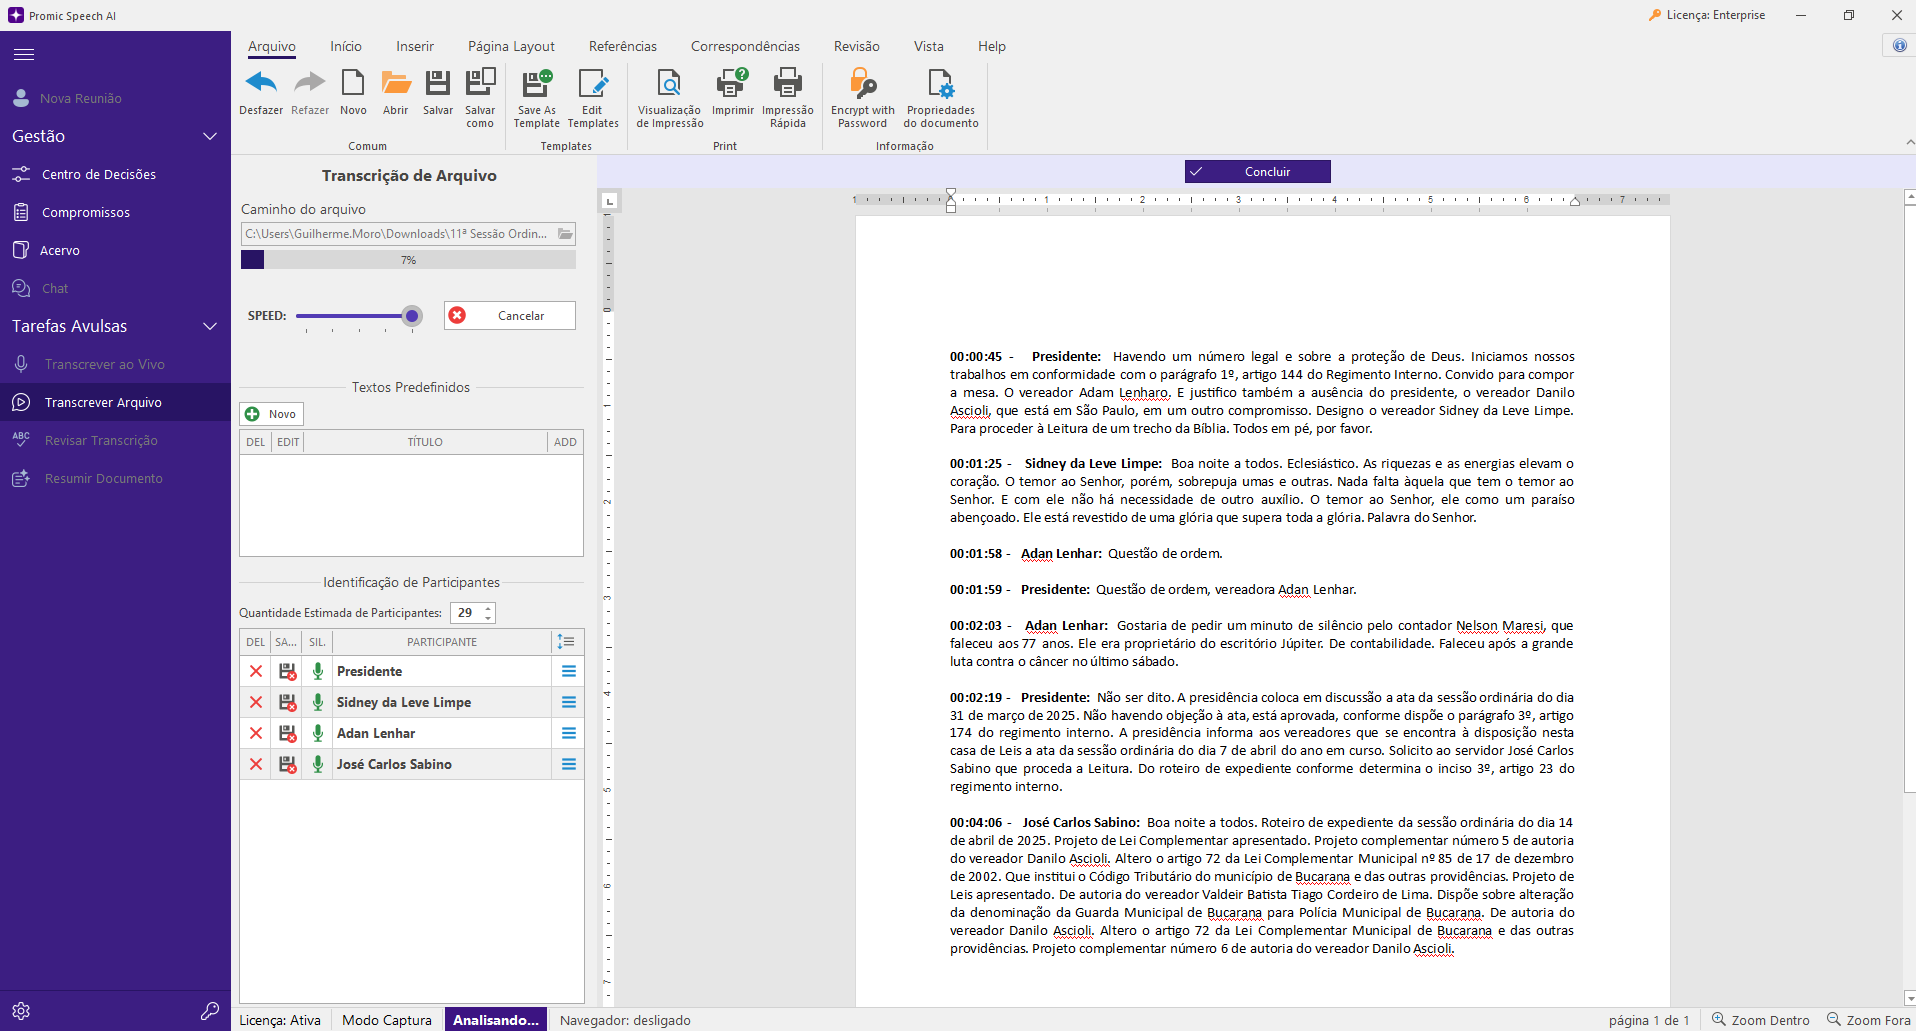Open the Inserir ribbon tab
Image resolution: width=1916 pixels, height=1031 pixels.
pyautogui.click(x=415, y=46)
